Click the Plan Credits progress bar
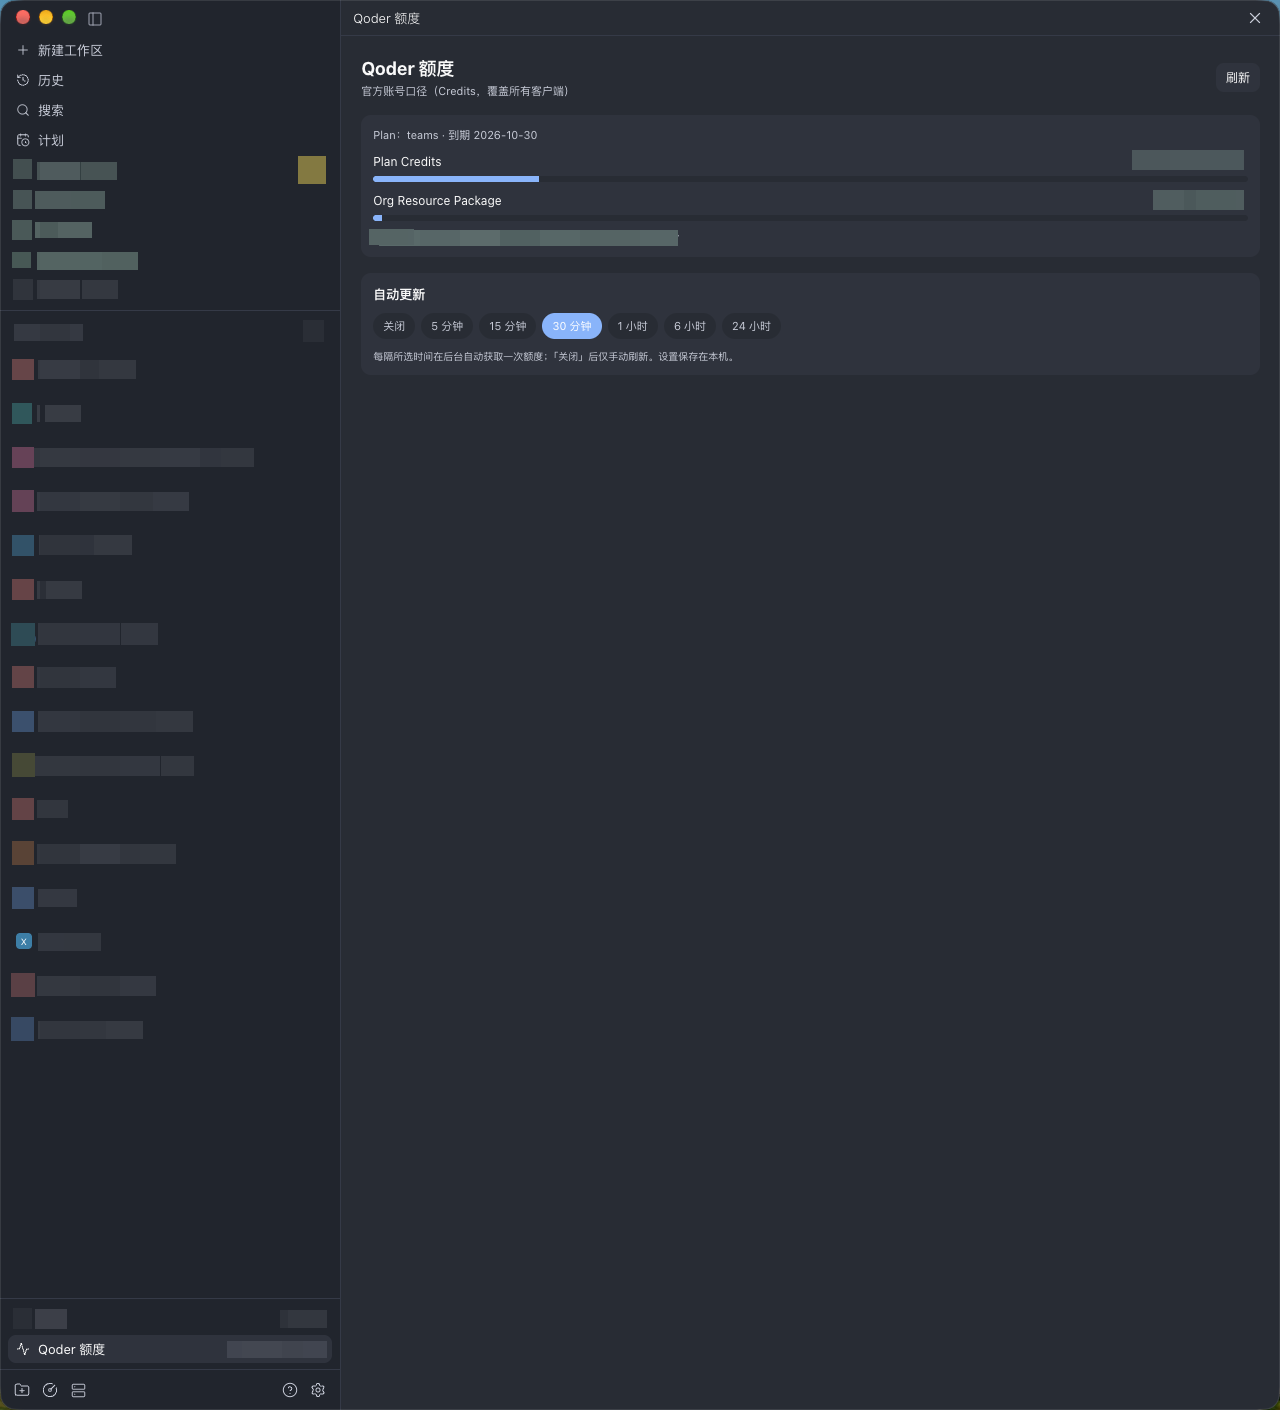Viewport: 1280px width, 1410px height. point(810,179)
